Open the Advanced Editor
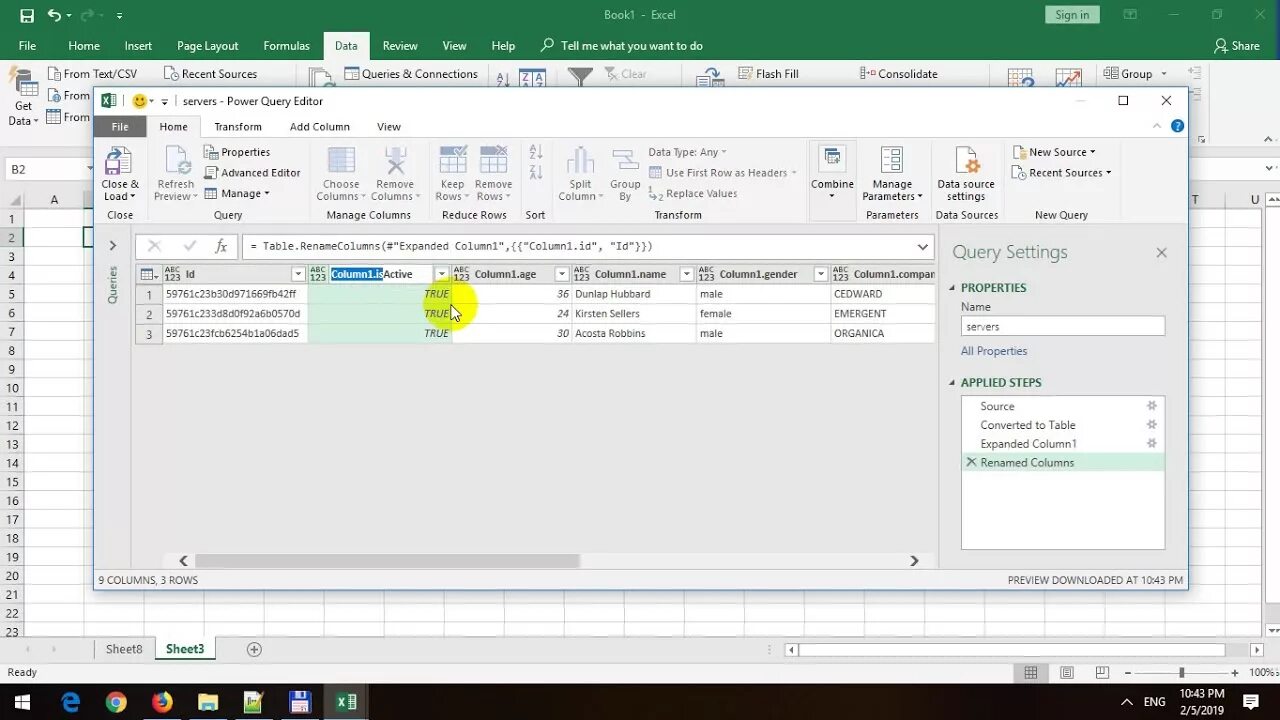Screen dimensions: 1280x720 click(x=252, y=172)
